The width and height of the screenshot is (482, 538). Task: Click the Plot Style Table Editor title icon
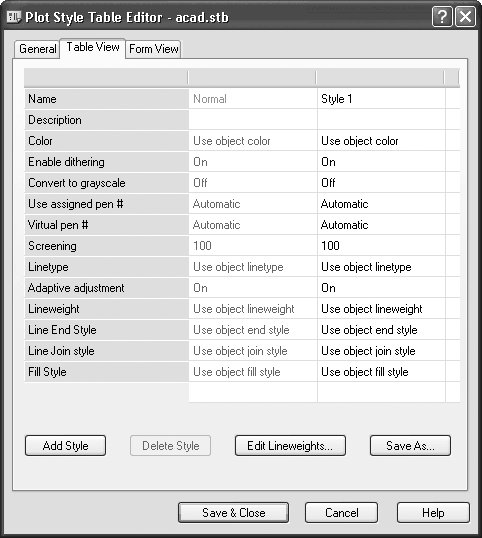pyautogui.click(x=14, y=17)
